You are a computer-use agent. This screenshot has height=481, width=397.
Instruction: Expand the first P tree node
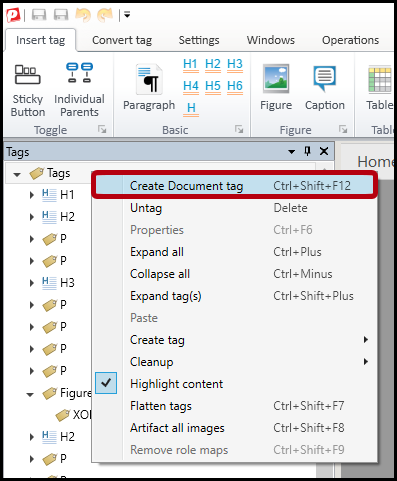pyautogui.click(x=32, y=239)
